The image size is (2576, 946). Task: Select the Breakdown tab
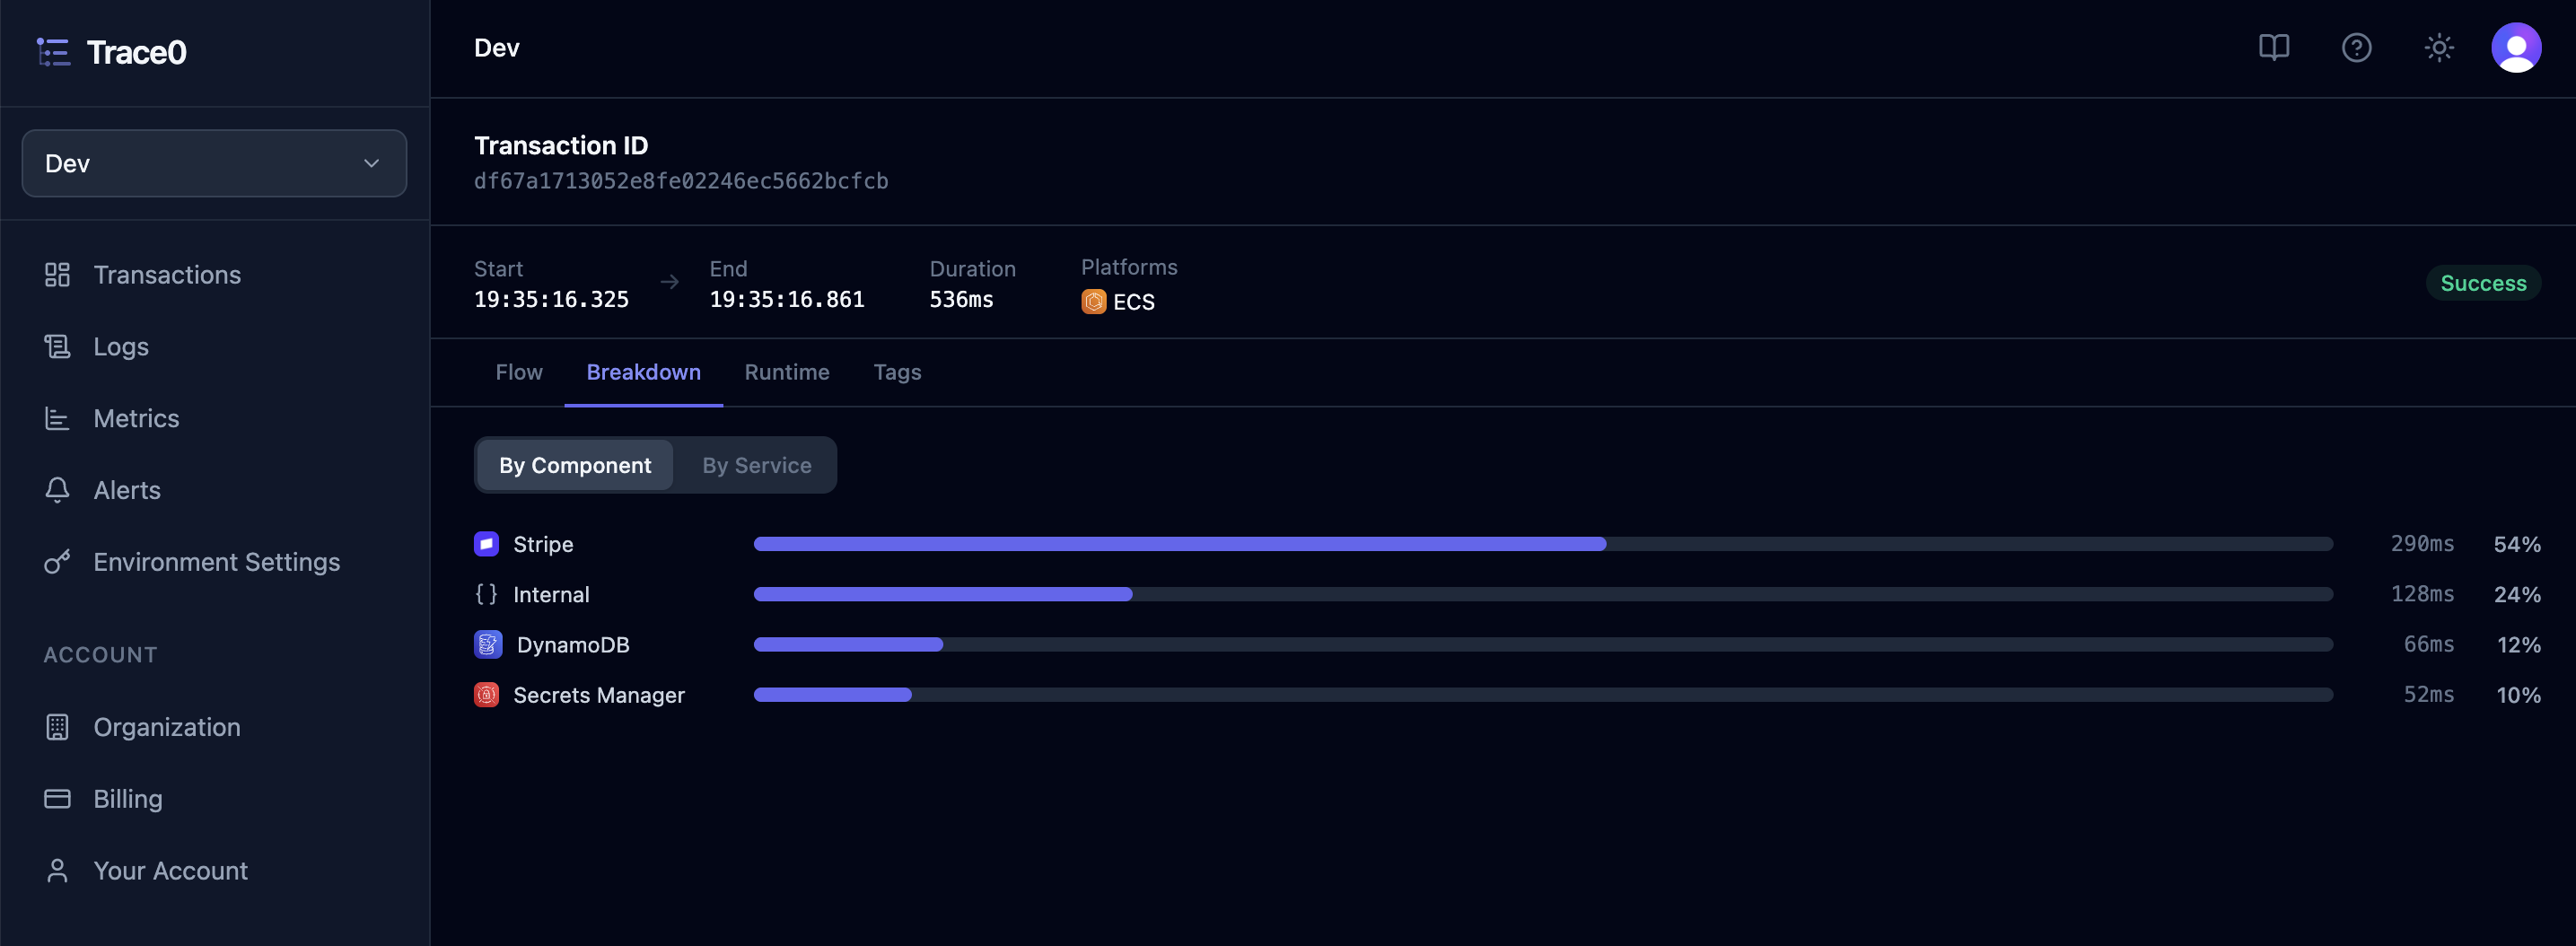(643, 372)
